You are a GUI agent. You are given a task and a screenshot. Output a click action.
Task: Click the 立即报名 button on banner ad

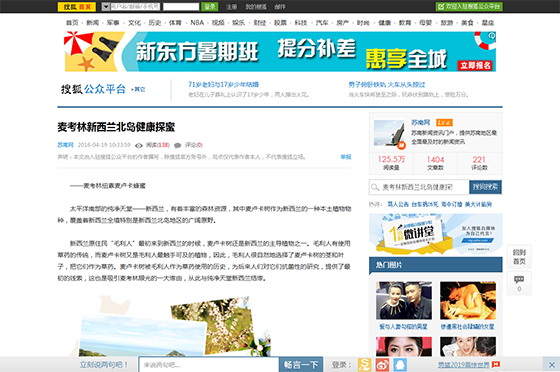(475, 65)
